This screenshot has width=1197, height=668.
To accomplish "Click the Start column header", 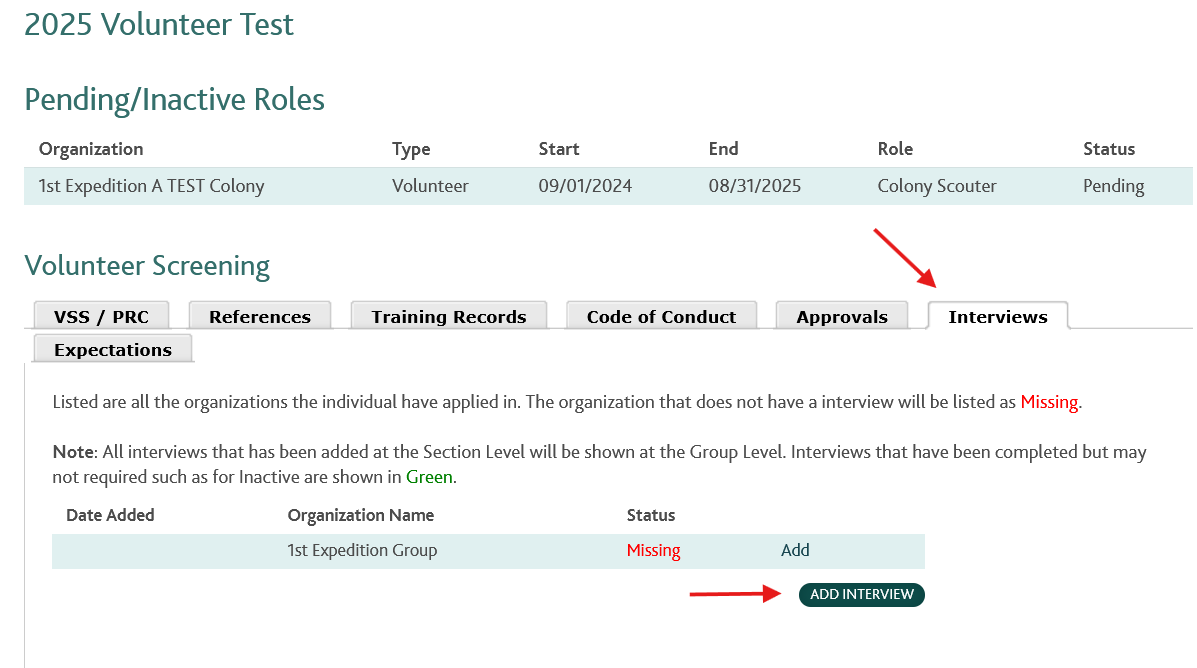I will tap(559, 149).
